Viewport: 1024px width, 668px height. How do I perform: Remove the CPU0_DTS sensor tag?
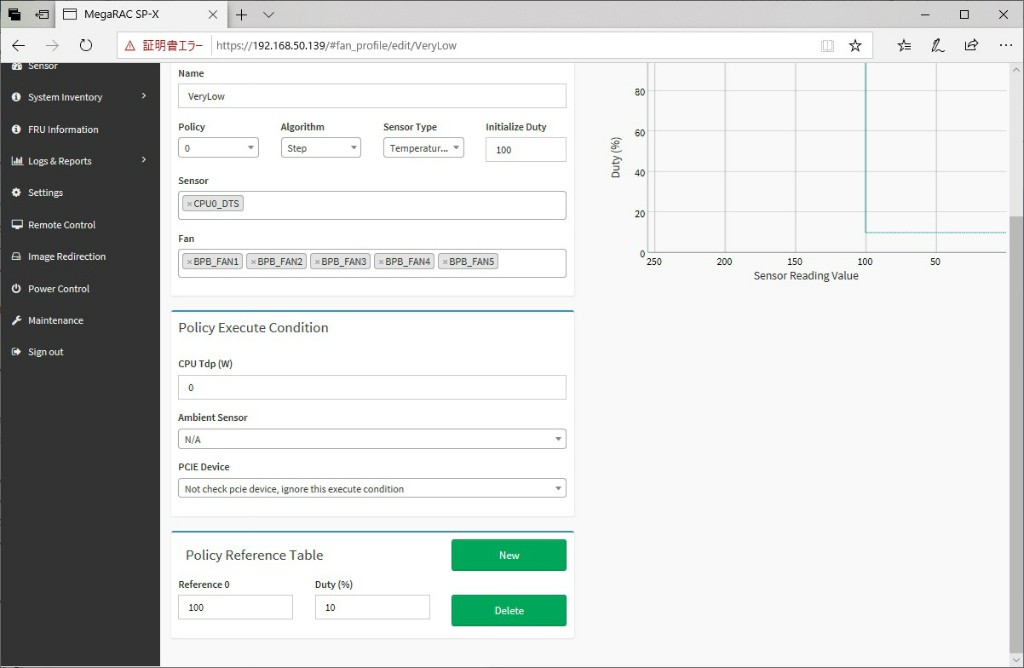(189, 204)
